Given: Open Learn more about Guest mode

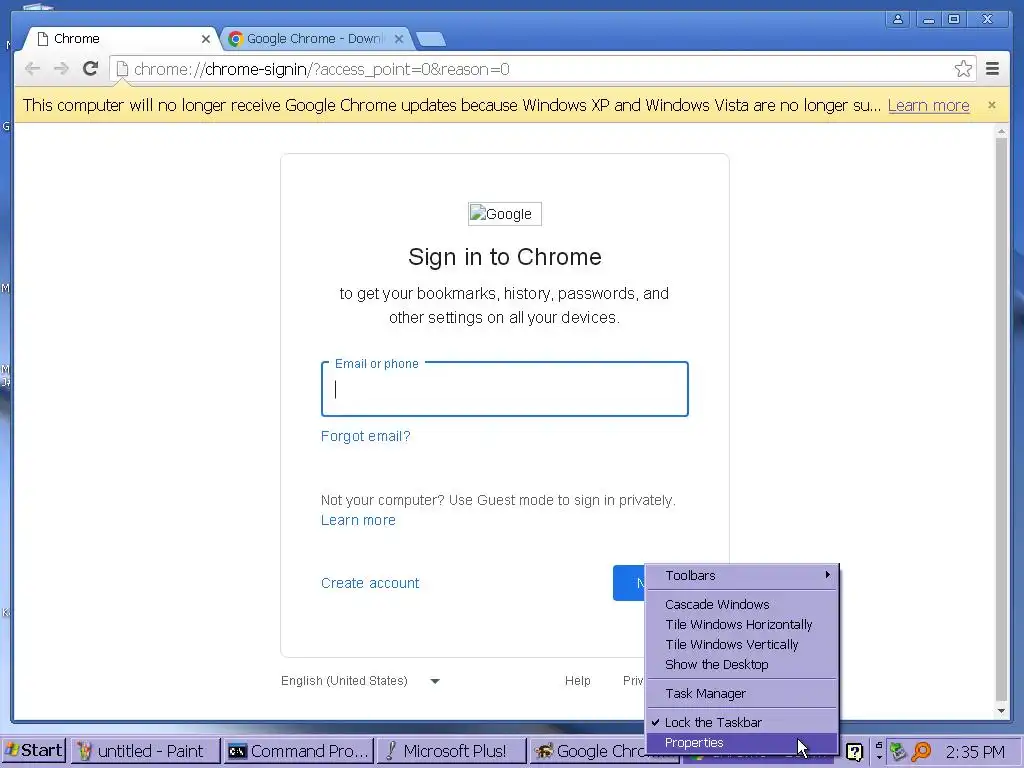Looking at the screenshot, I should pyautogui.click(x=358, y=520).
